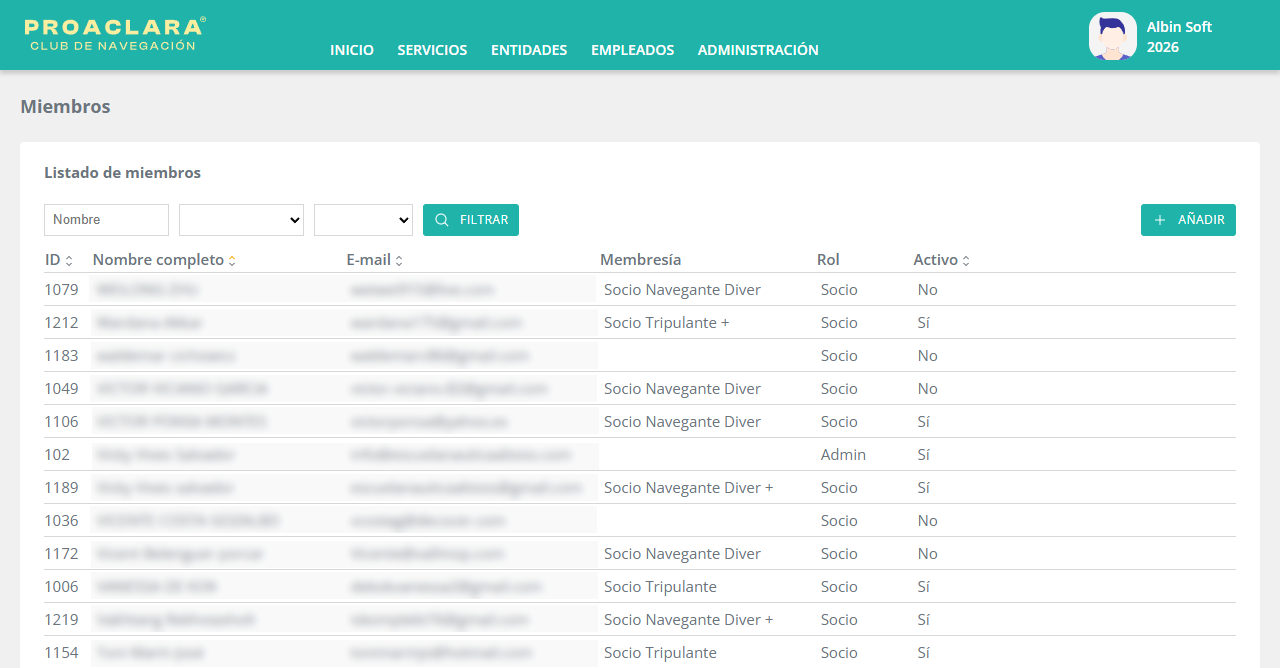This screenshot has height=668, width=1280.
Task: Sort by E-mail column arrows
Action: pos(399,261)
